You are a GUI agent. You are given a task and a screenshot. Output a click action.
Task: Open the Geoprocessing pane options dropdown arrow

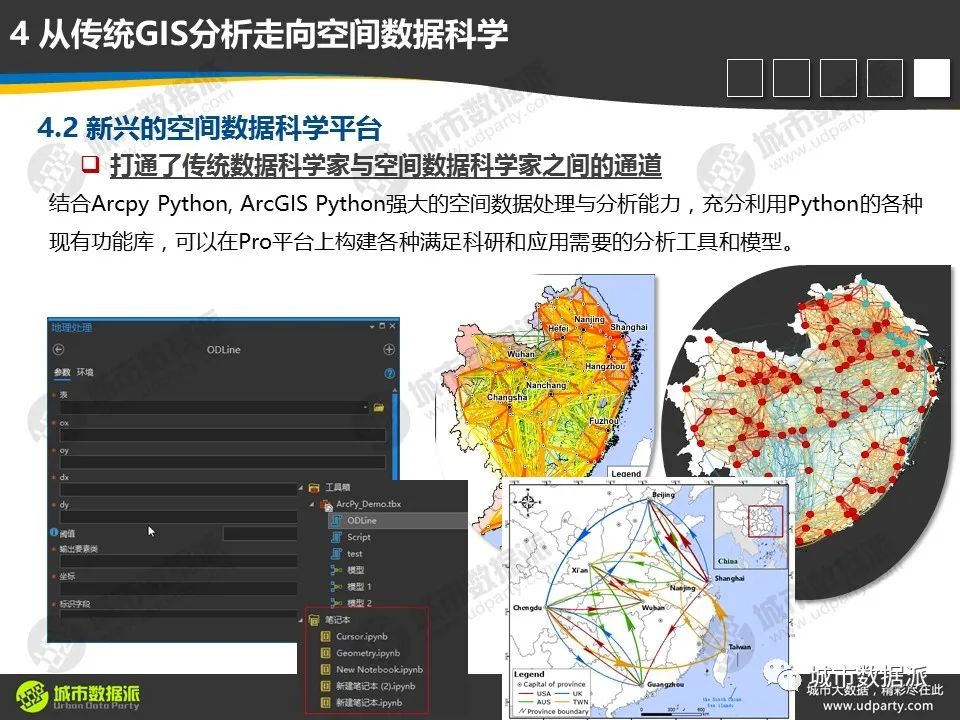point(372,326)
